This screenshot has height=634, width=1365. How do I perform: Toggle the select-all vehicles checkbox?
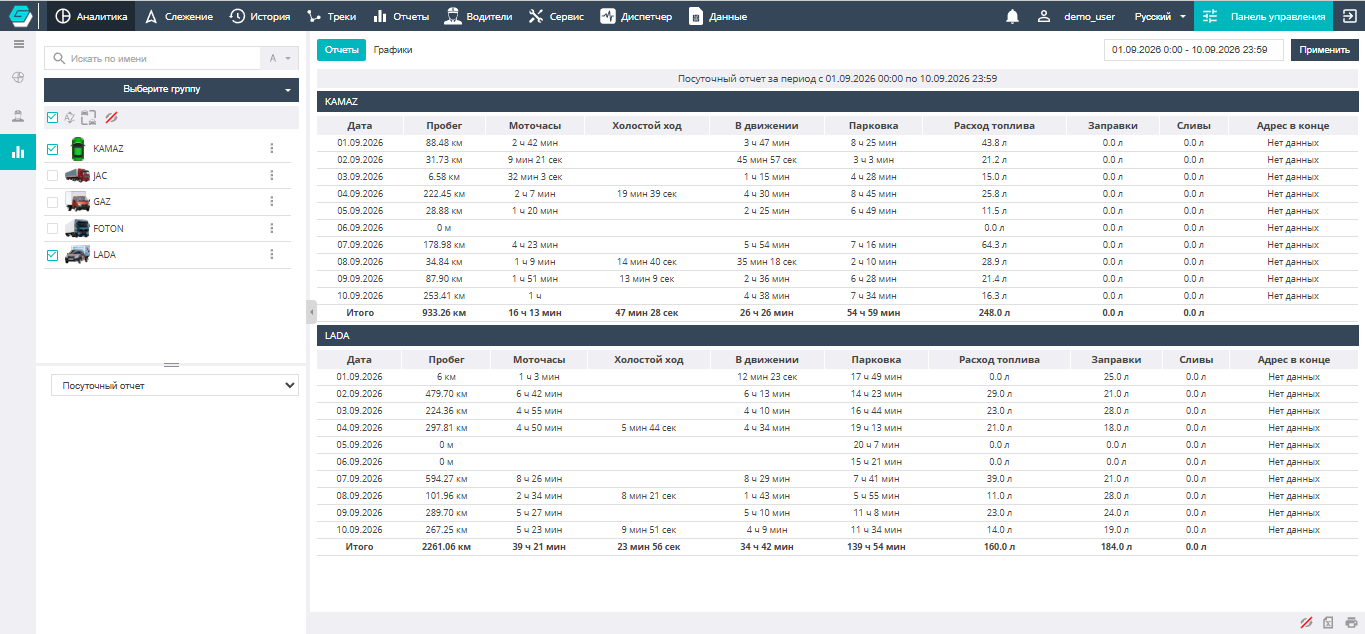click(52, 117)
